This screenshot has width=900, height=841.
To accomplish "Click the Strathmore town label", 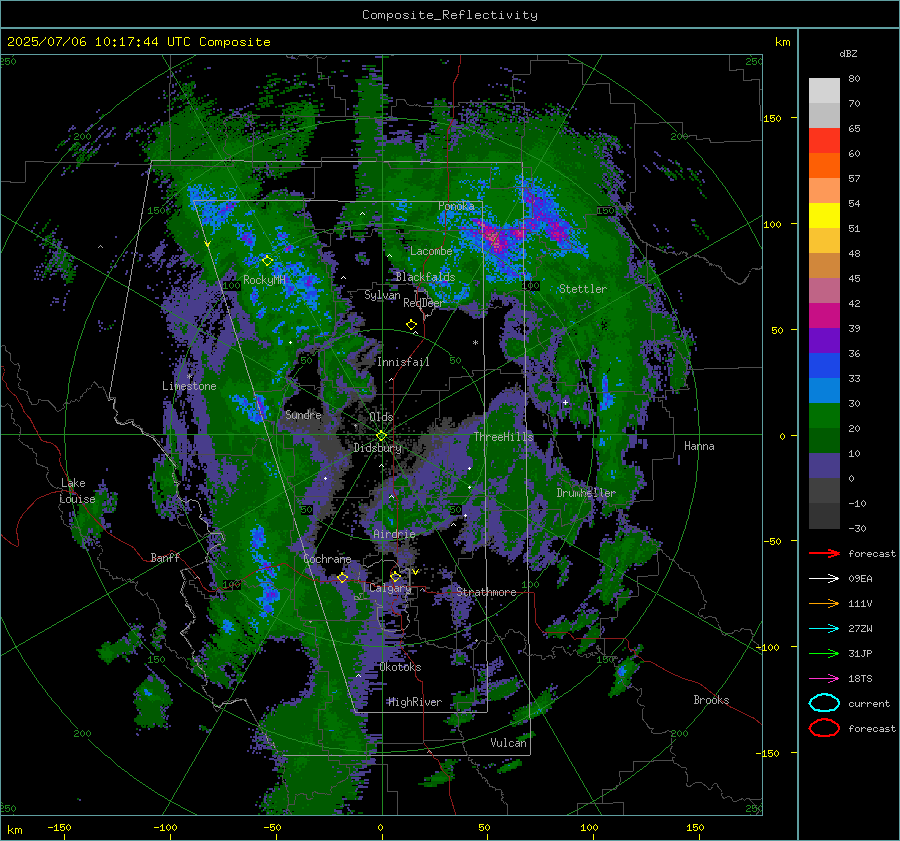I will click(x=486, y=592).
